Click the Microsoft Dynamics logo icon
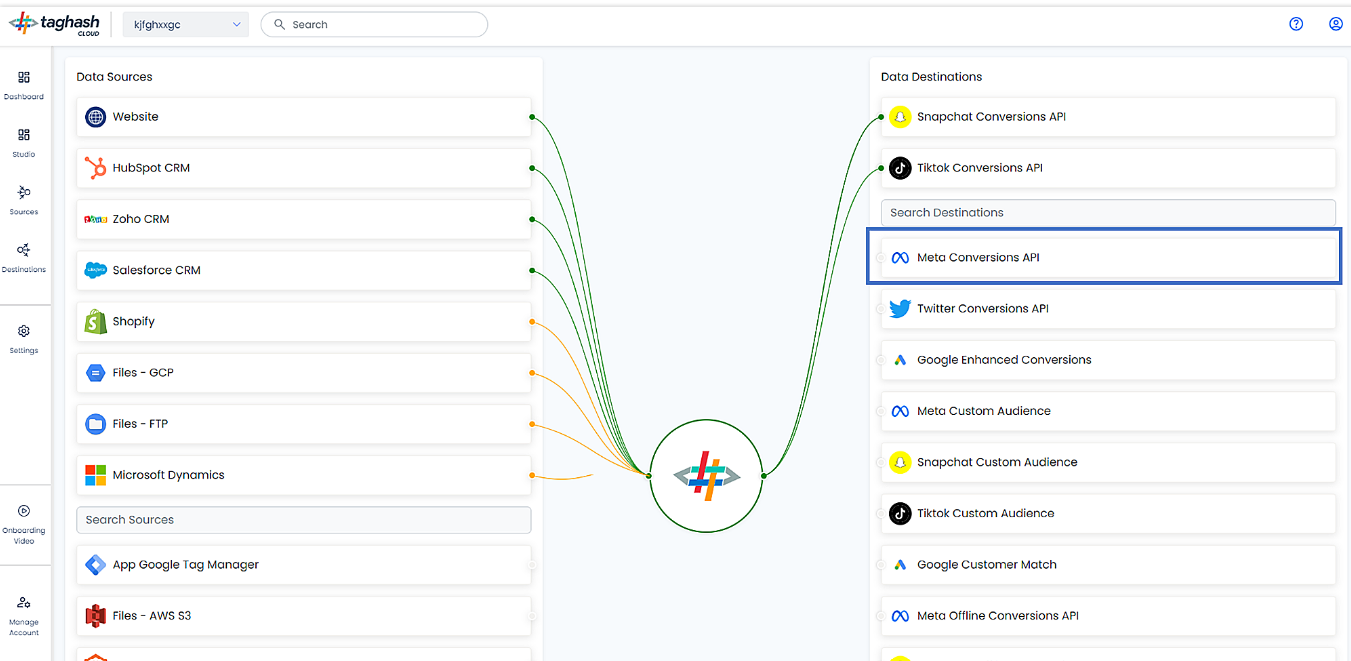Viewport: 1351px width, 661px height. pyautogui.click(x=95, y=475)
